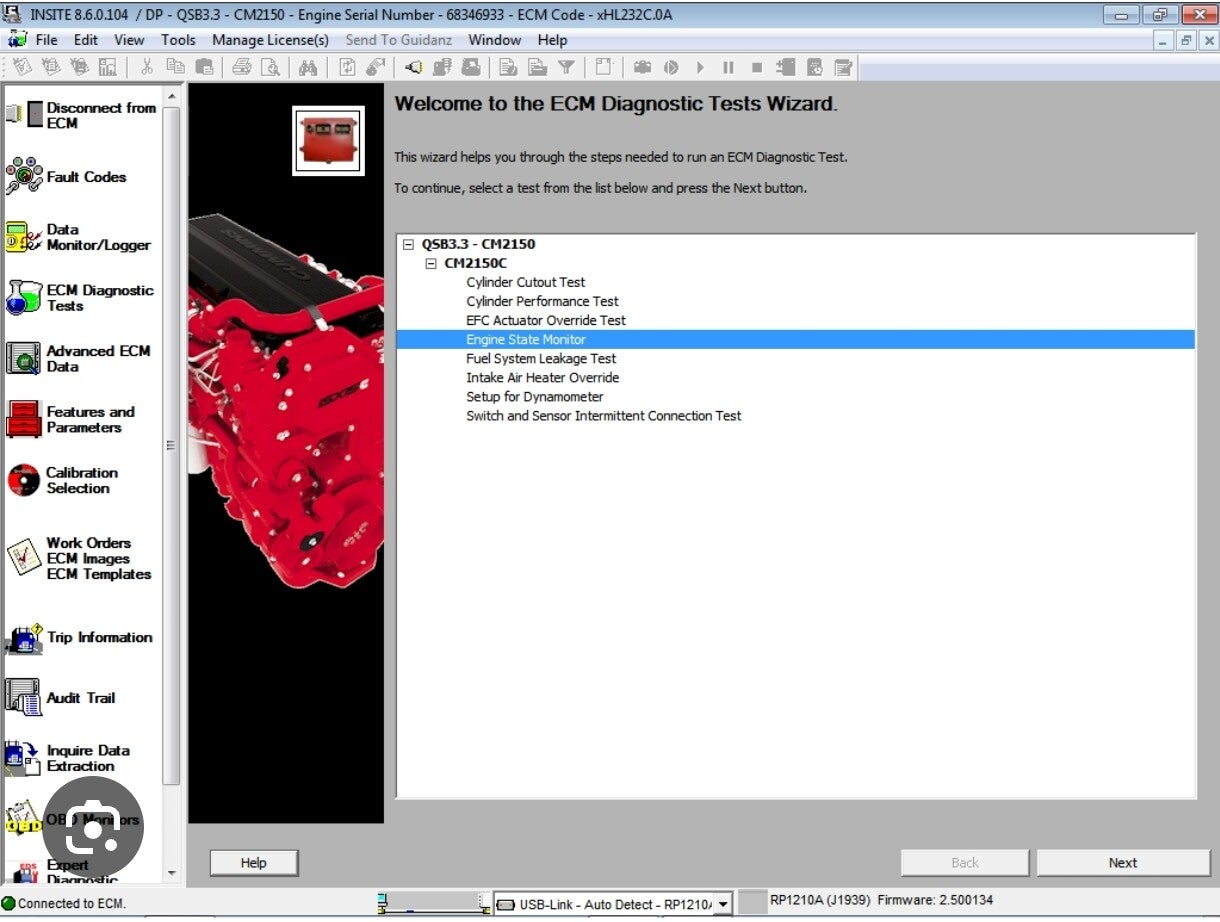Click the Stop toolbar button

(757, 67)
